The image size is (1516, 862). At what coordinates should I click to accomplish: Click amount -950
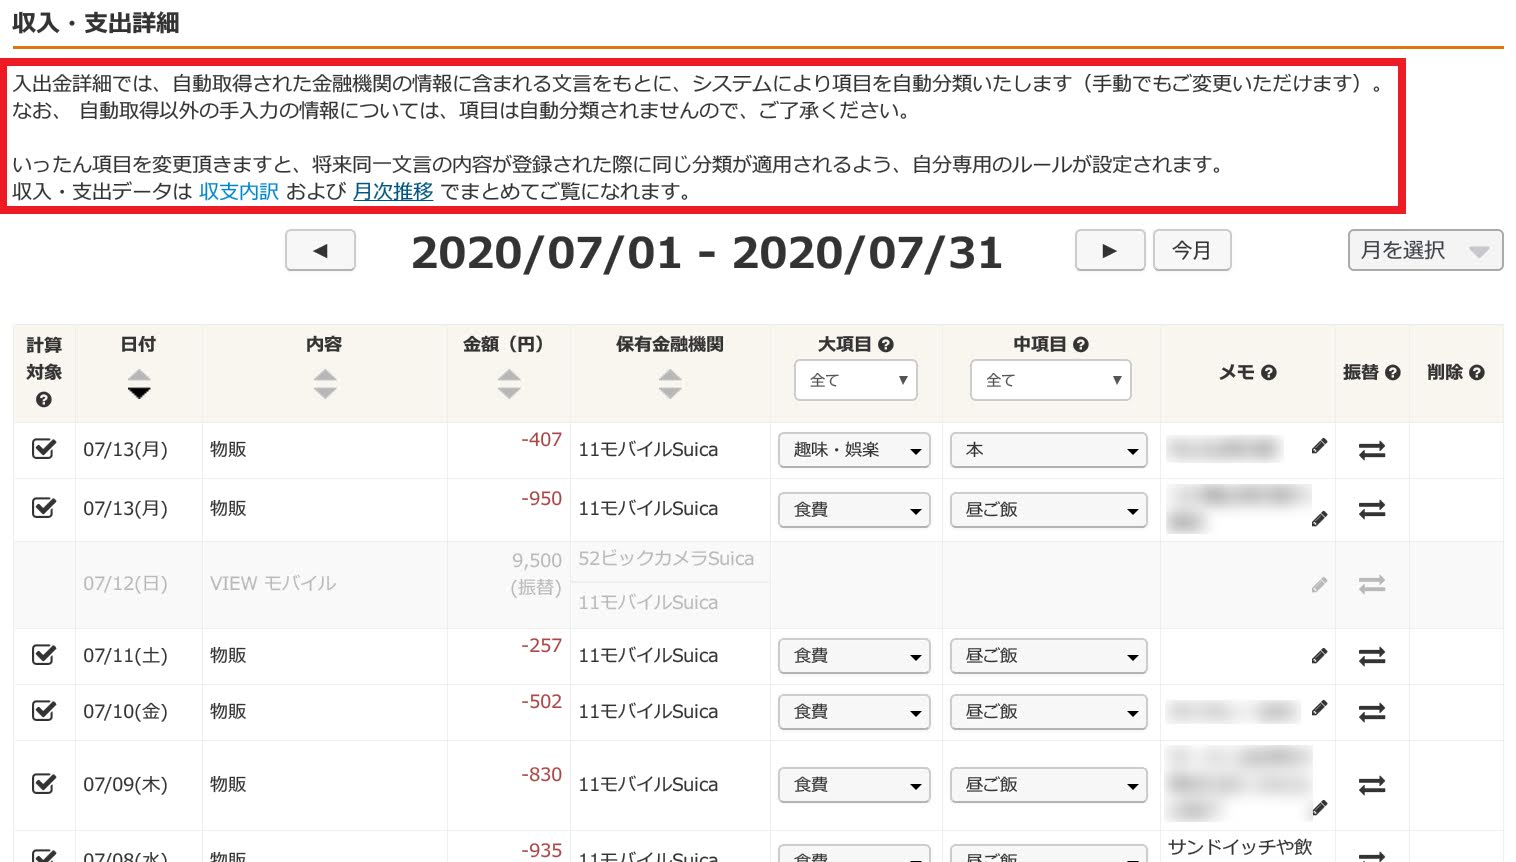point(541,498)
